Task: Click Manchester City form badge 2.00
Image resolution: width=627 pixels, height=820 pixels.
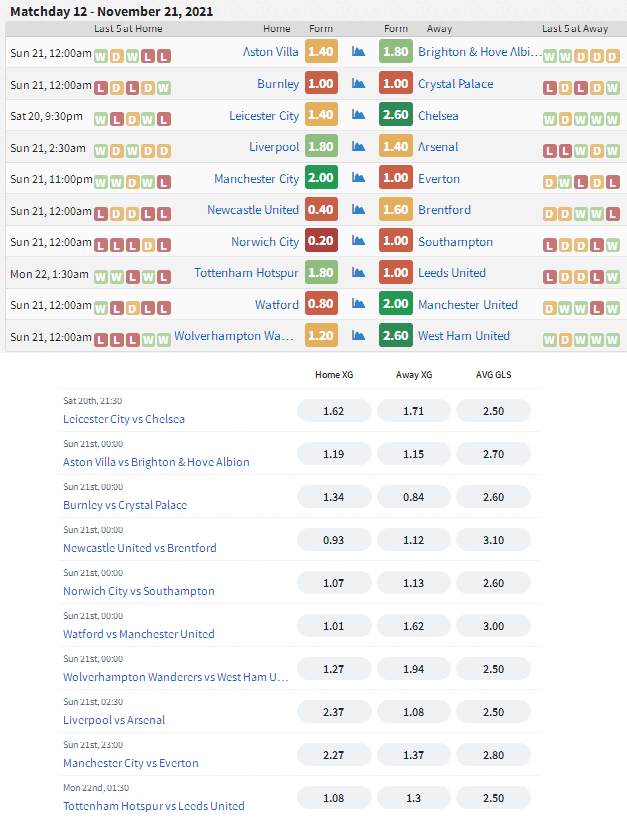Action: pyautogui.click(x=321, y=178)
